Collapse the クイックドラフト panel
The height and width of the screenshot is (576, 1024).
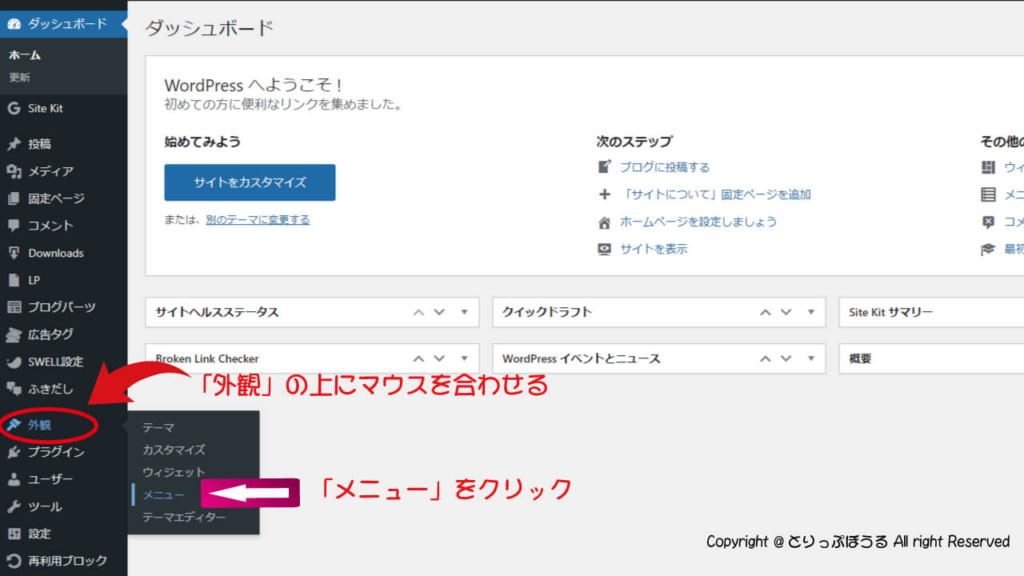[x=811, y=312]
